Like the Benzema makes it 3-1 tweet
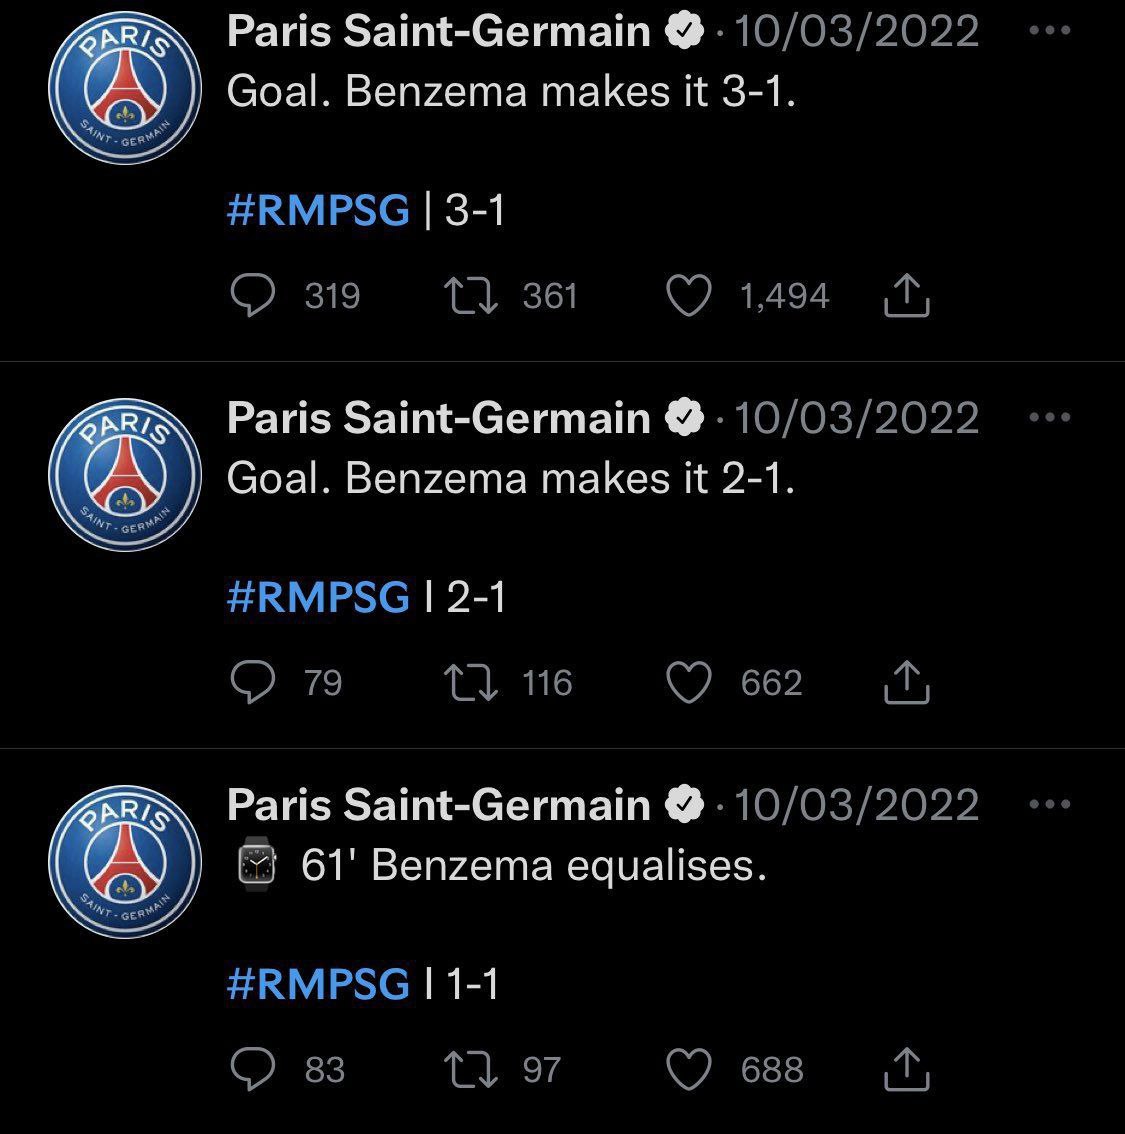1125x1134 pixels. coord(688,296)
